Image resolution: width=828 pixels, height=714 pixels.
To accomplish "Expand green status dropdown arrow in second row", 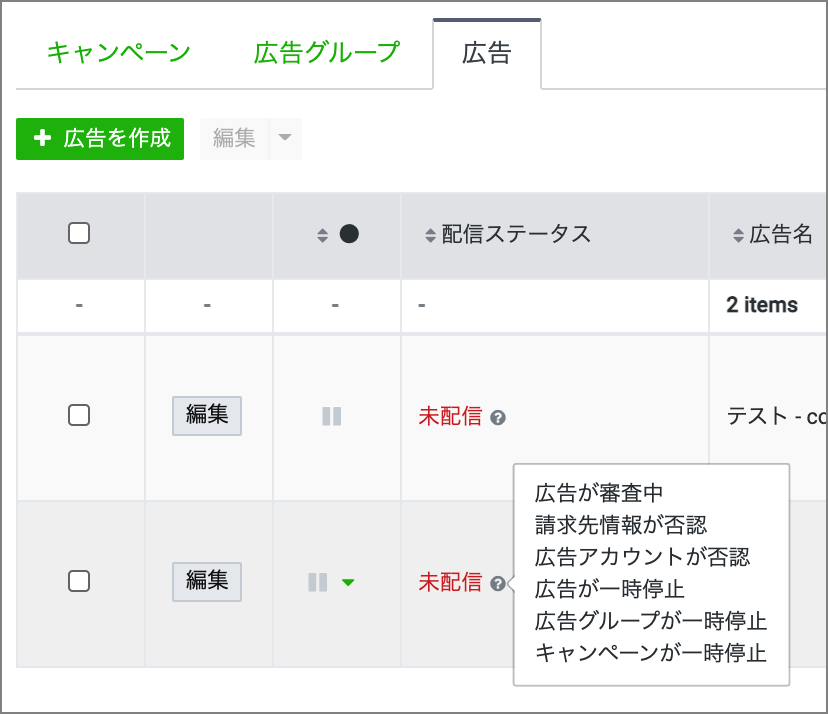I will 347,582.
